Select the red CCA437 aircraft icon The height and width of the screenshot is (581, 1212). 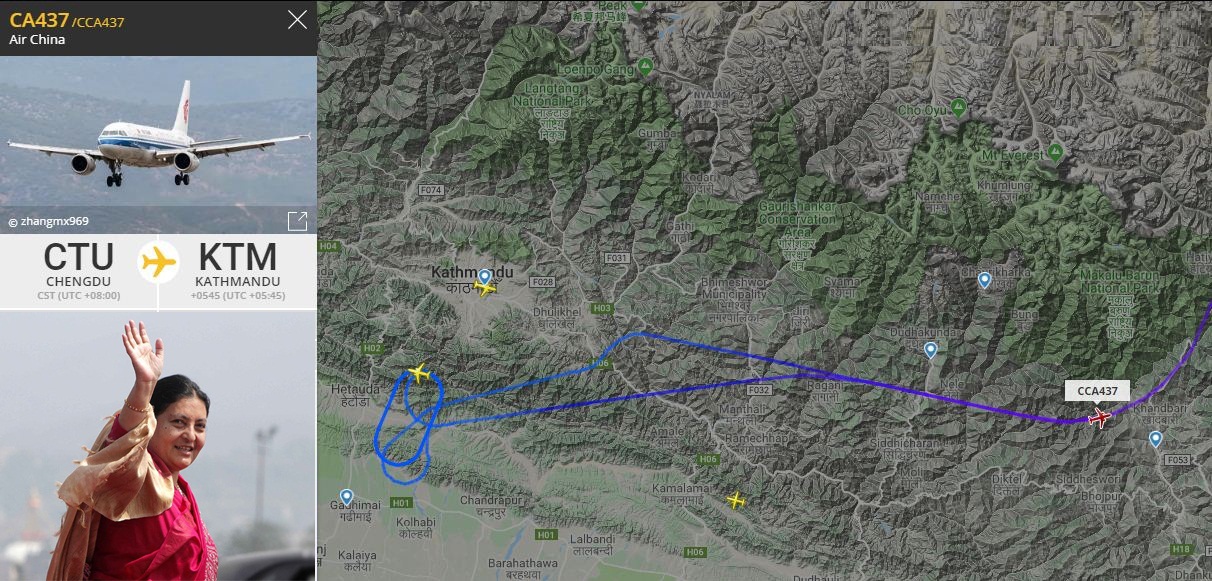[1099, 418]
